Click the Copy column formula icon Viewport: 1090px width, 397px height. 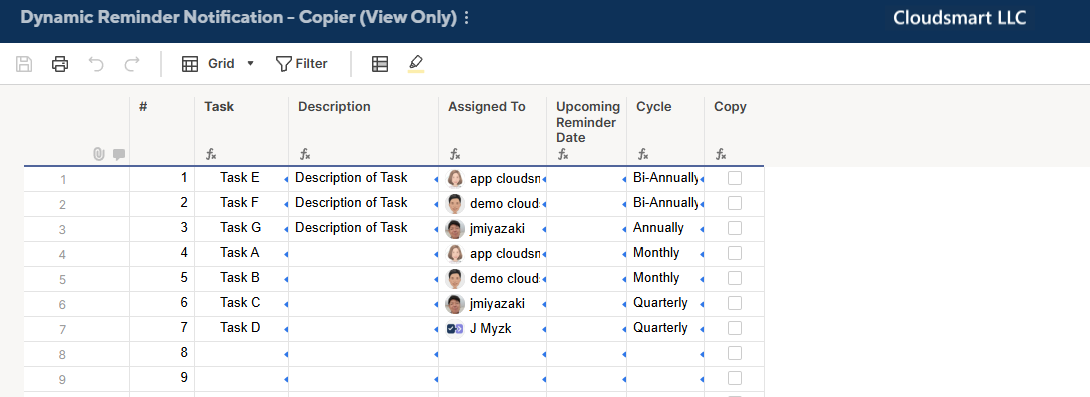721,154
